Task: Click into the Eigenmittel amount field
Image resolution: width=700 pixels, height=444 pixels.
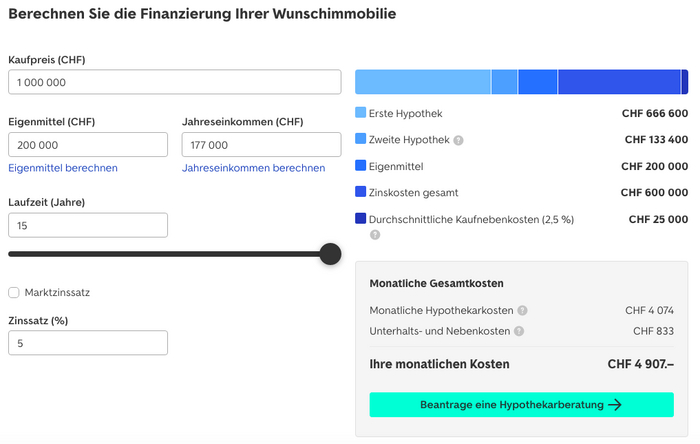Action: (x=88, y=145)
